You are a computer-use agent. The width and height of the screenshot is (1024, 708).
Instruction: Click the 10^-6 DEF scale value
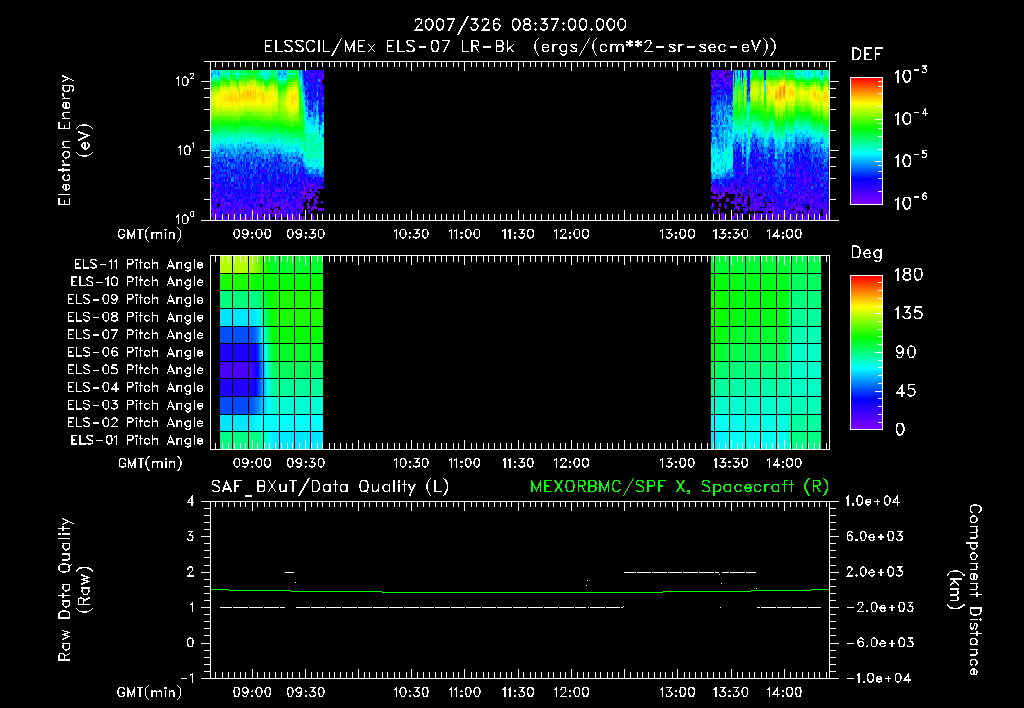910,202
